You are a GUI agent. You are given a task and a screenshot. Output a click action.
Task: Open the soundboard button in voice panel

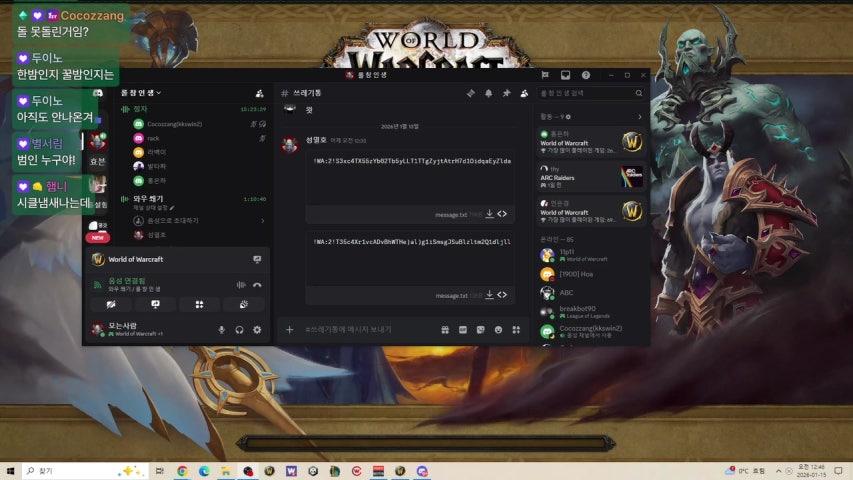coord(244,305)
